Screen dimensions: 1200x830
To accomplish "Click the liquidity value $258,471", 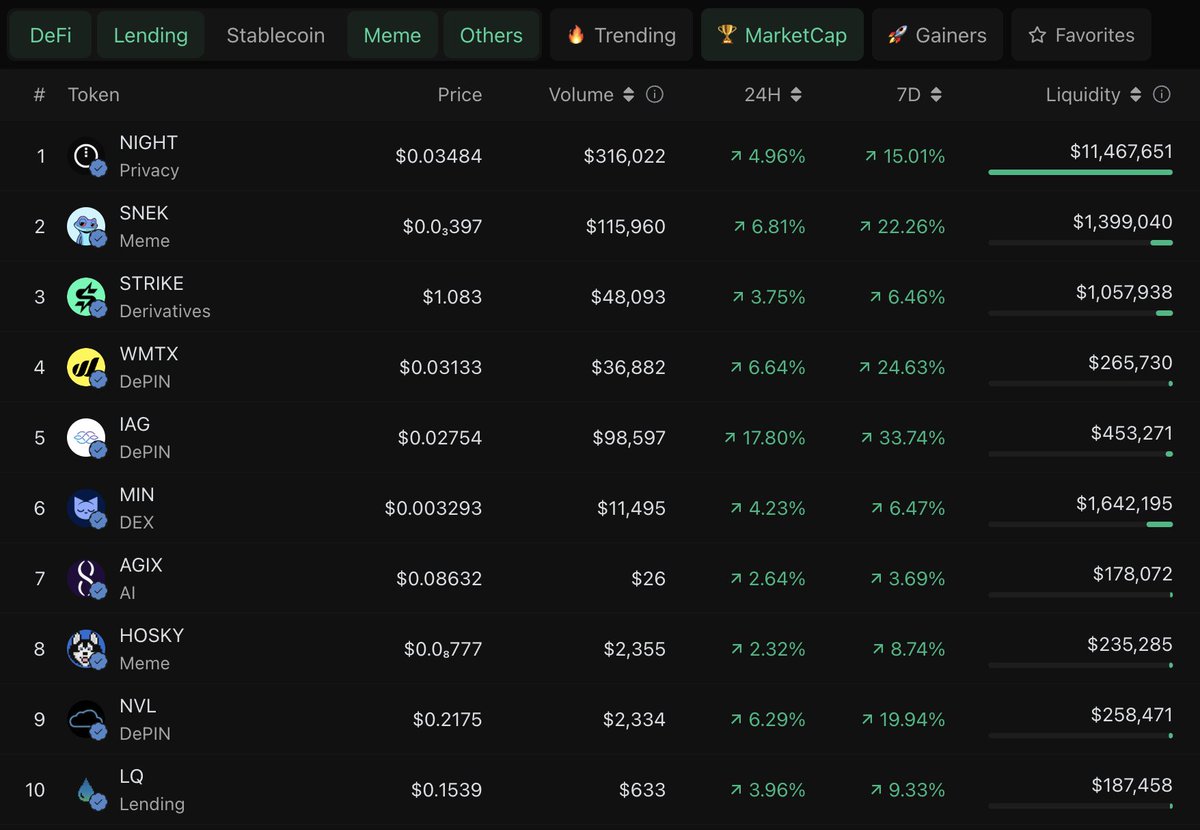I will point(1132,714).
